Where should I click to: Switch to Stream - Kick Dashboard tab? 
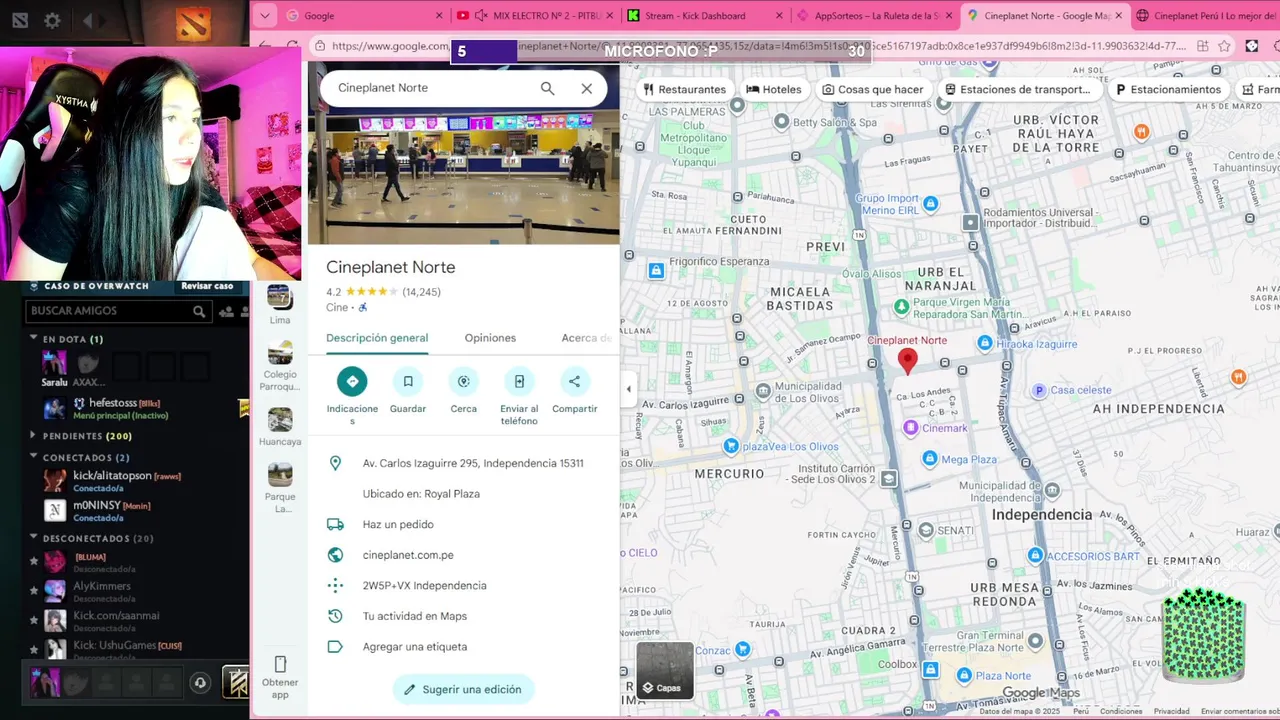pos(704,16)
